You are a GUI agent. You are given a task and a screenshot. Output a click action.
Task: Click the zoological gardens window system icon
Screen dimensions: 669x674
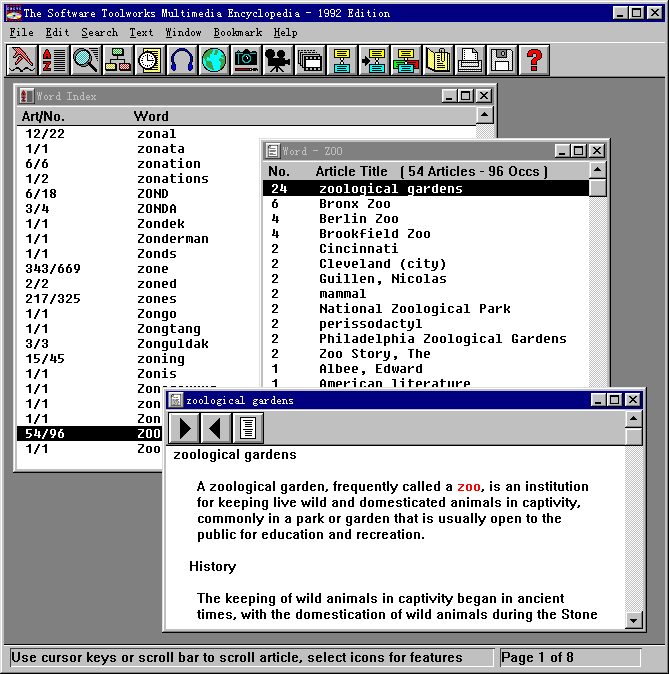coord(175,400)
